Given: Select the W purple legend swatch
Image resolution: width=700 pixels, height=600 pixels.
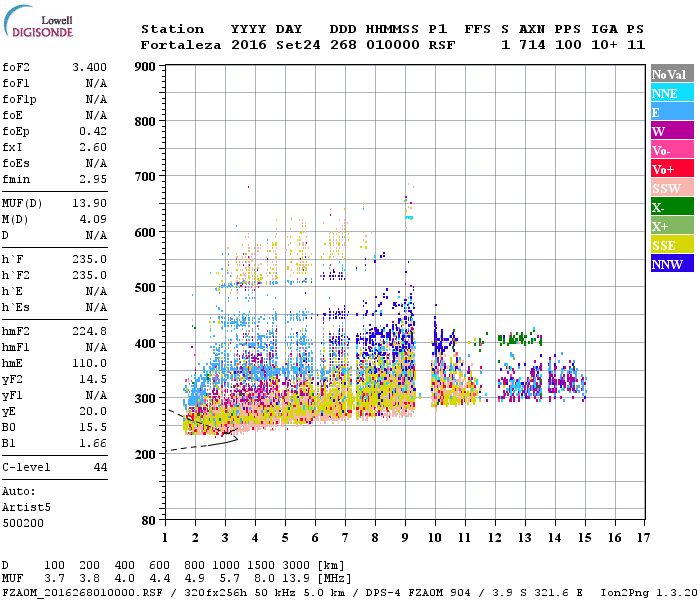Looking at the screenshot, I should [x=672, y=131].
